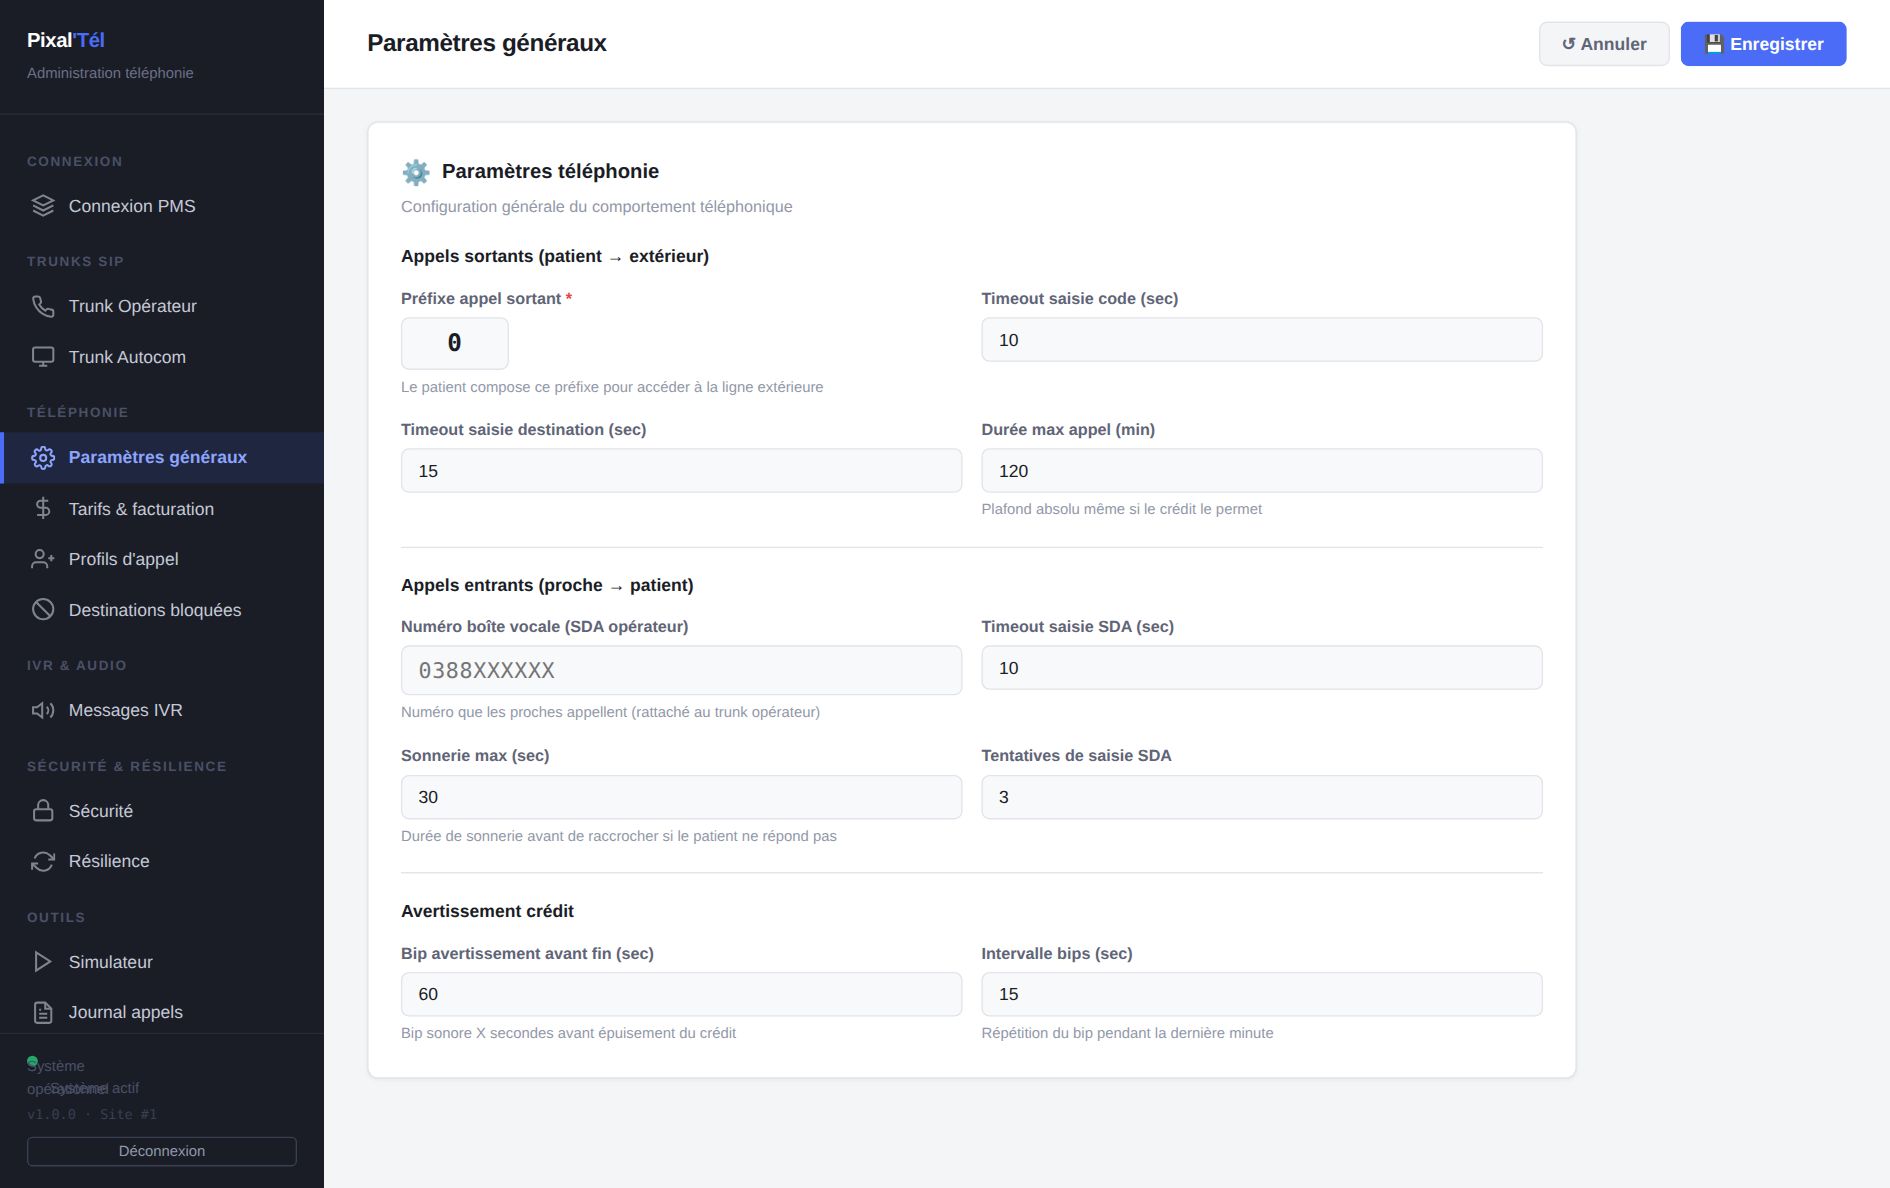
Task: Select the Durée max appel field
Action: (1262, 471)
